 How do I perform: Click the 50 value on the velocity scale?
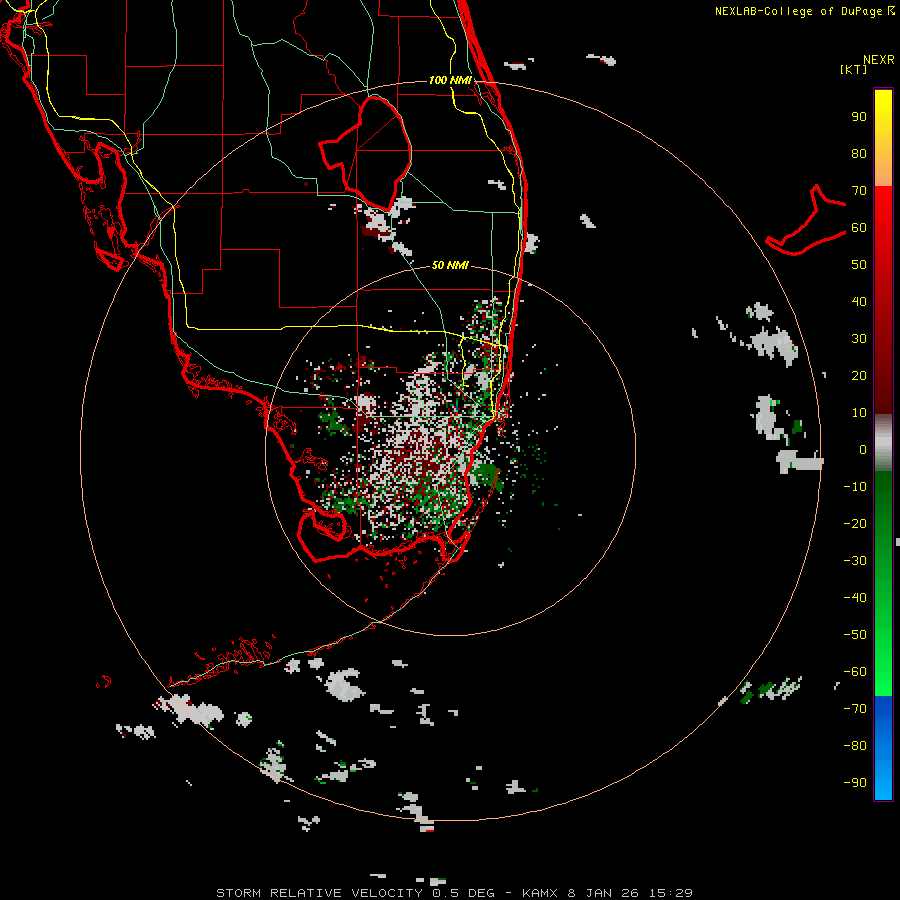click(859, 265)
